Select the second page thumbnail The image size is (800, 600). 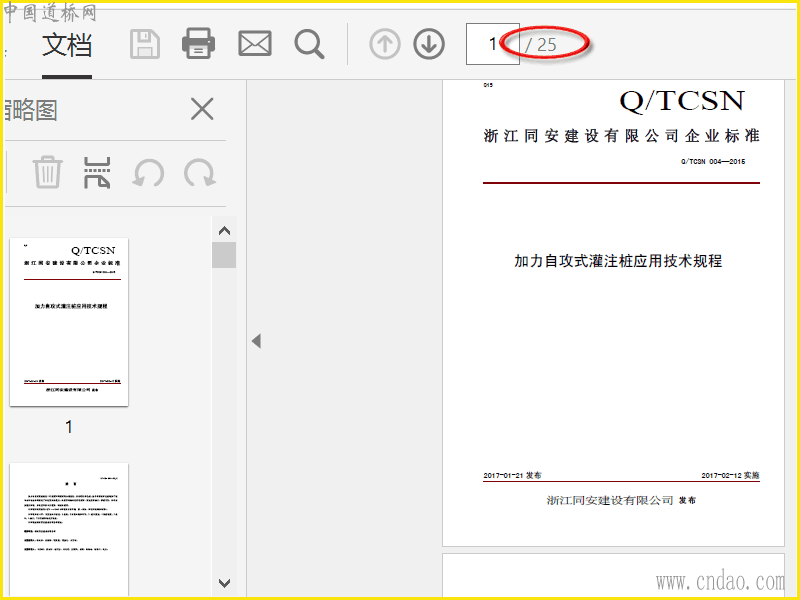point(69,529)
